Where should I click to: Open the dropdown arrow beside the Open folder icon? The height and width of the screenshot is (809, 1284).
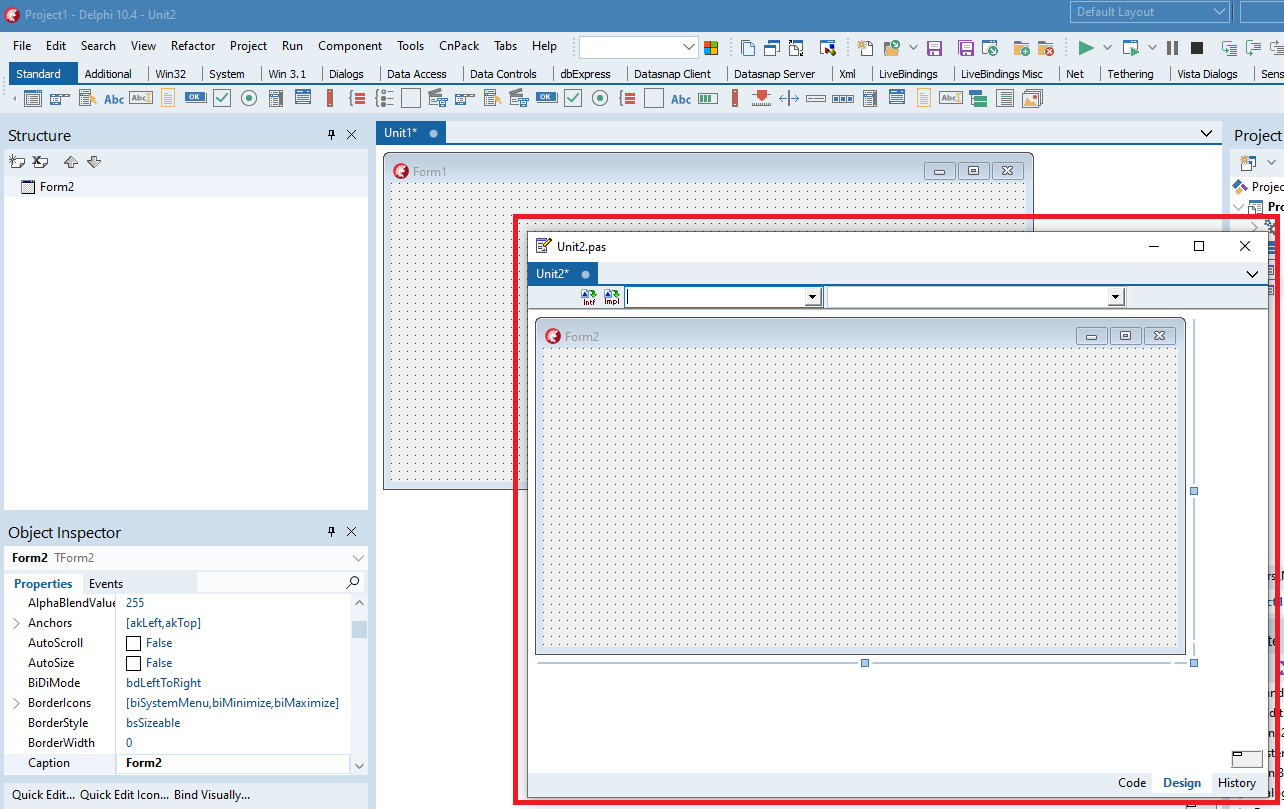(x=913, y=47)
